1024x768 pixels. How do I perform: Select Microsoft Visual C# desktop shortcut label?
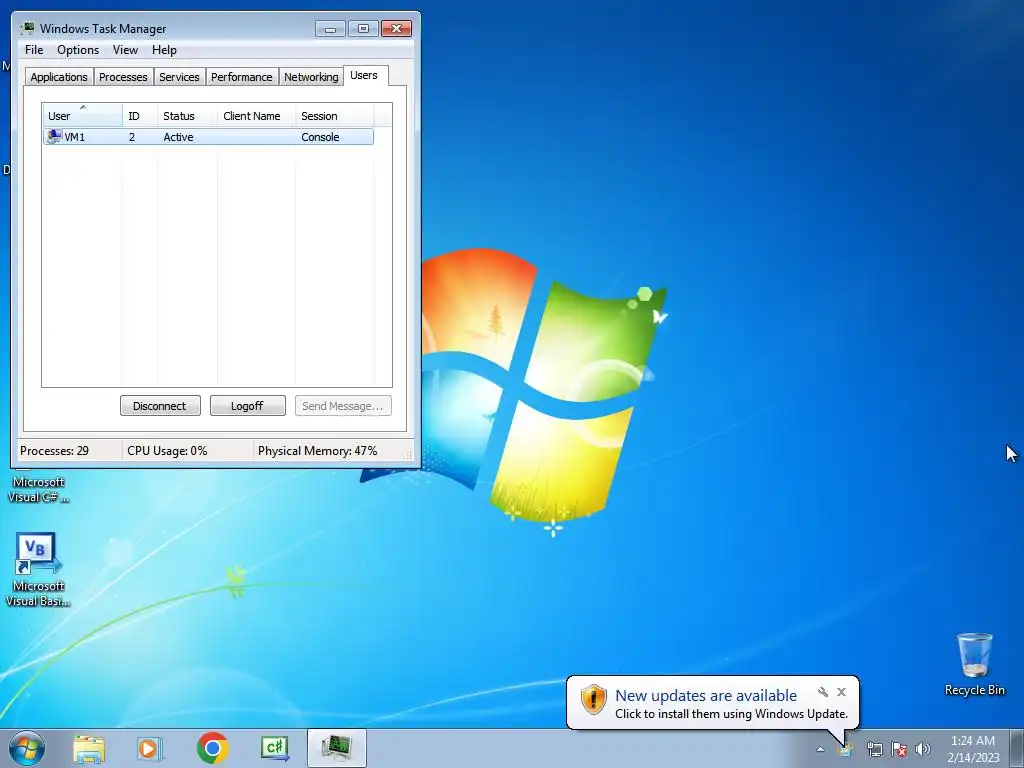[39, 490]
